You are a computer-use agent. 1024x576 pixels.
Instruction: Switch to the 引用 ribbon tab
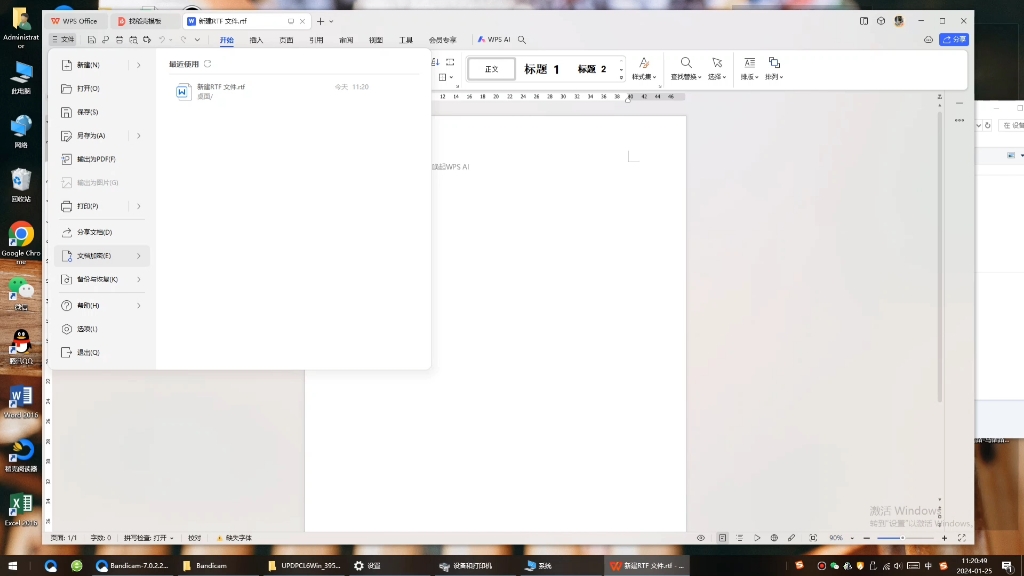[x=317, y=40]
